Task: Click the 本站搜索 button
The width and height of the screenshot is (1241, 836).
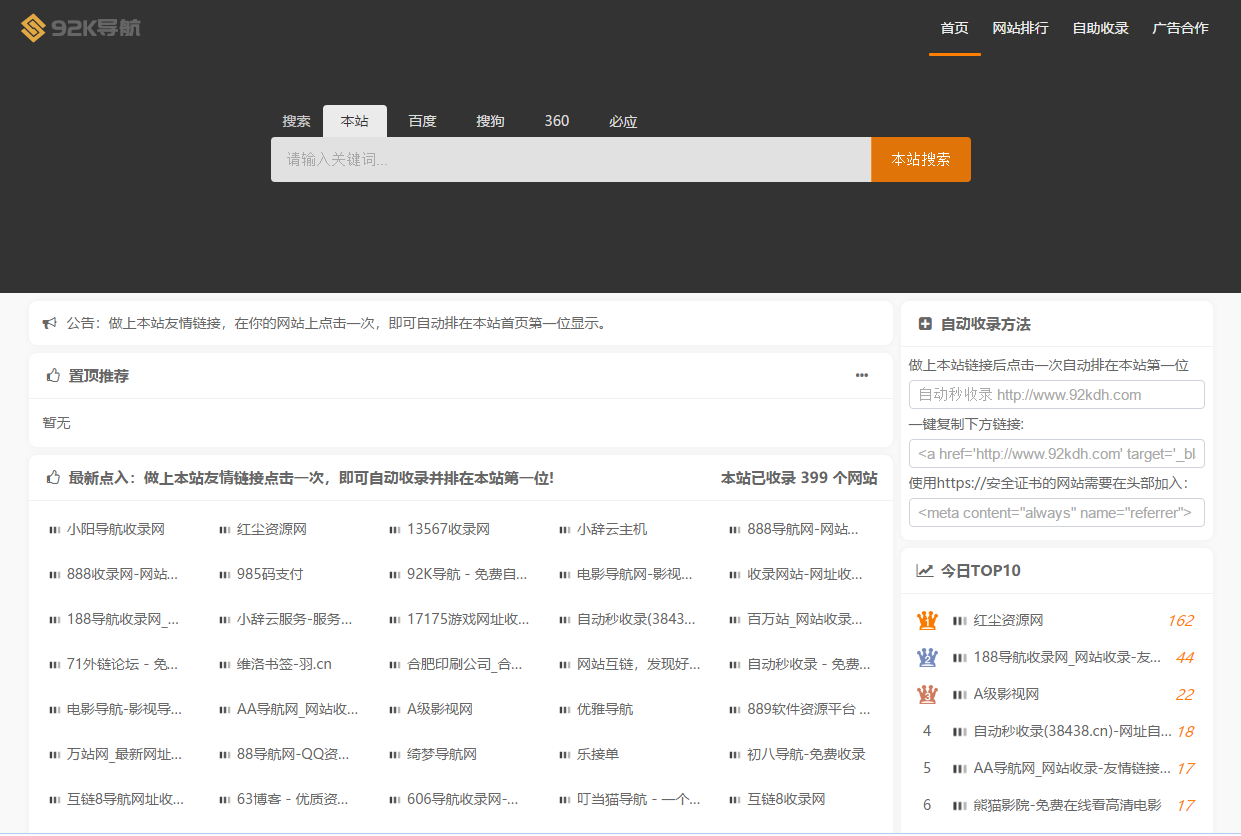Action: [921, 159]
